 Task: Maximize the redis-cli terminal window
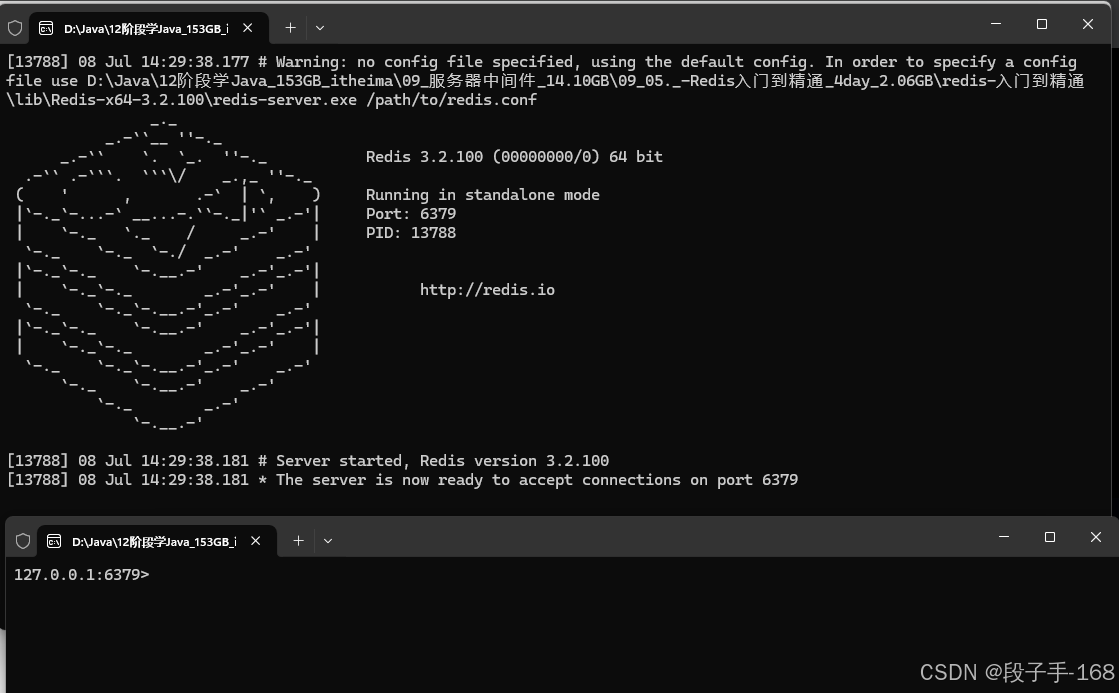coord(1050,537)
